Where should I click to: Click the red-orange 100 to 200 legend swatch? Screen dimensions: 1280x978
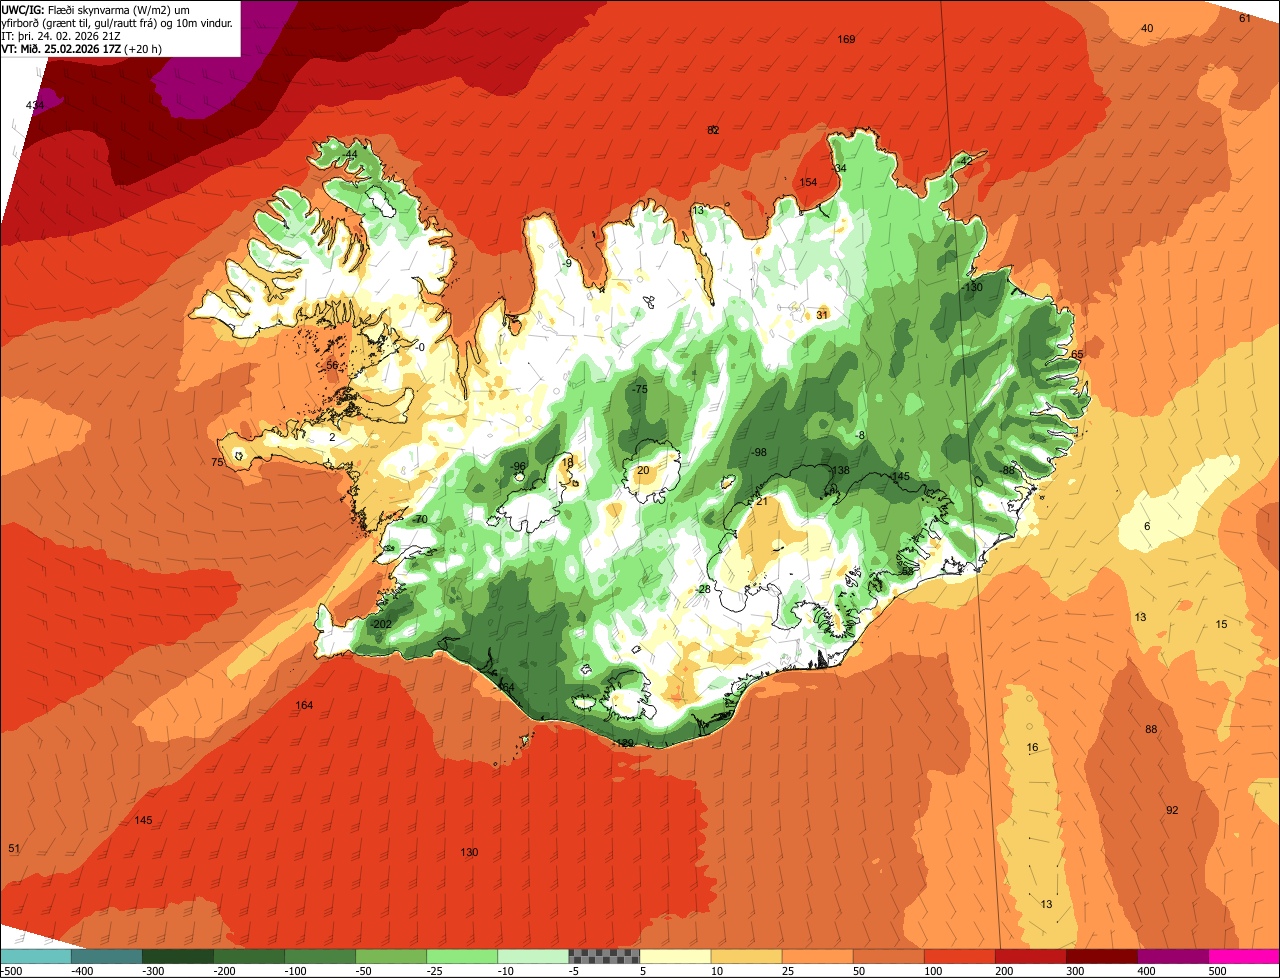[x=959, y=956]
